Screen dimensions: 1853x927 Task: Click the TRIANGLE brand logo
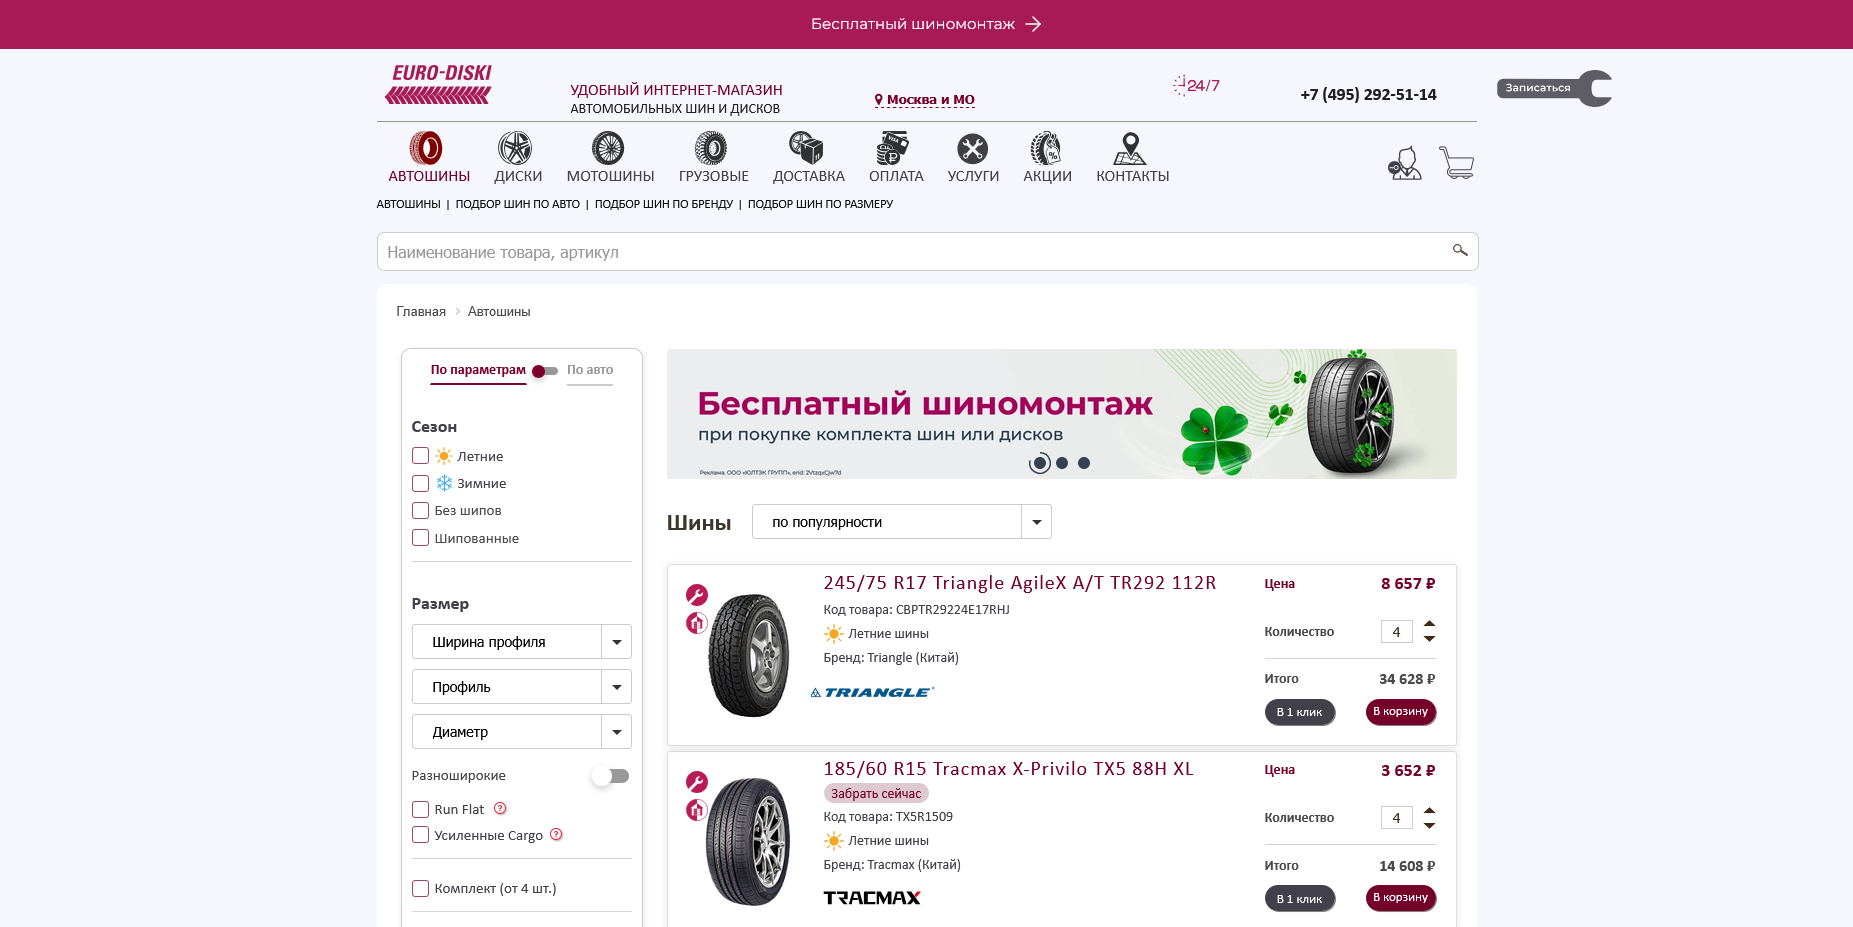[872, 692]
